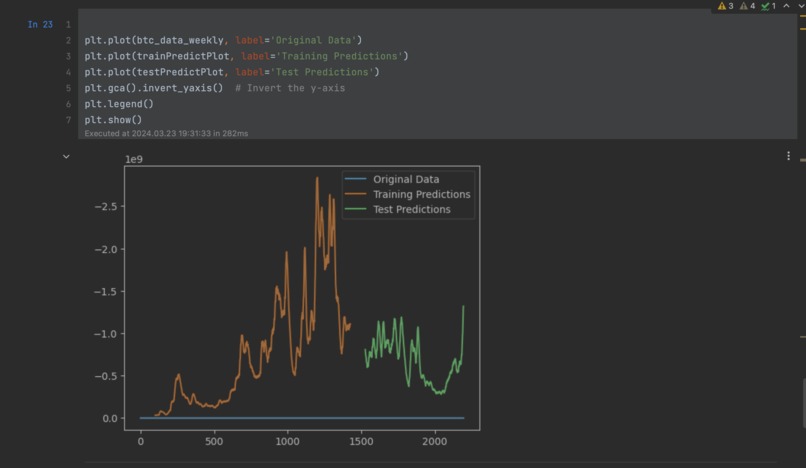Image resolution: width=806 pixels, height=468 pixels.
Task: Click 'Test Predictions' legend entry
Action: tap(412, 209)
